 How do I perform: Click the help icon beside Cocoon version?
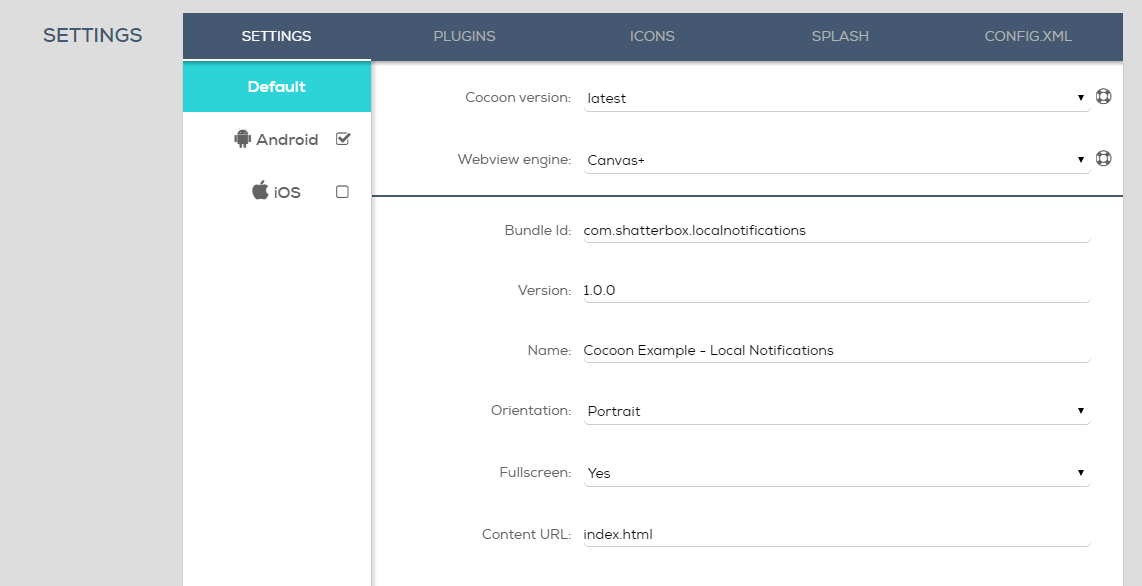tap(1104, 97)
